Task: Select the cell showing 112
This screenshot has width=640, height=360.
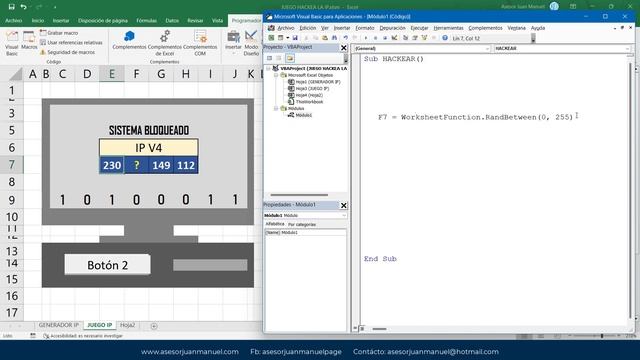Action: 186,165
